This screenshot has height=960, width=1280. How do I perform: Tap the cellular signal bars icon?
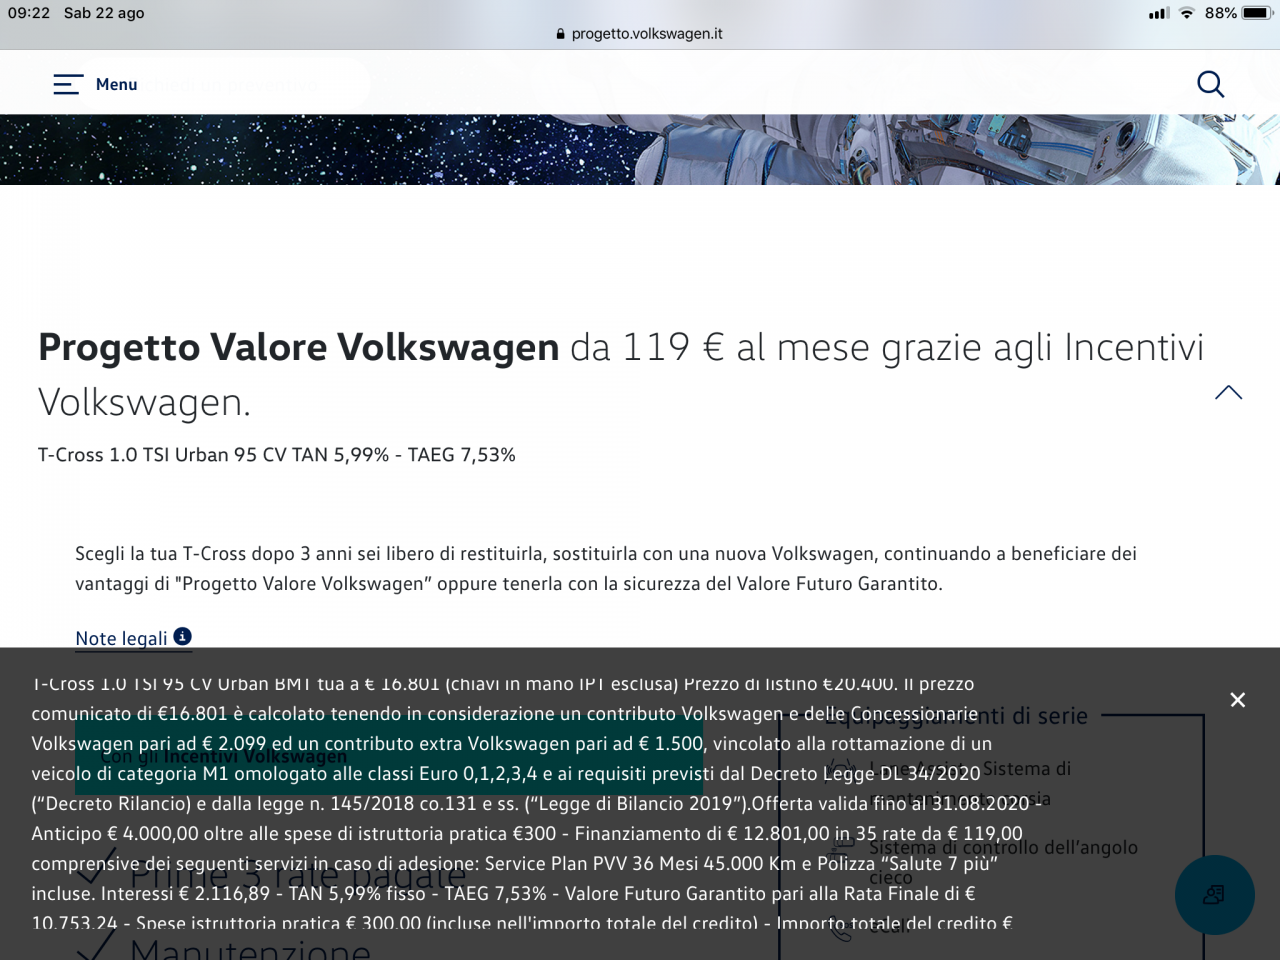(x=1159, y=13)
